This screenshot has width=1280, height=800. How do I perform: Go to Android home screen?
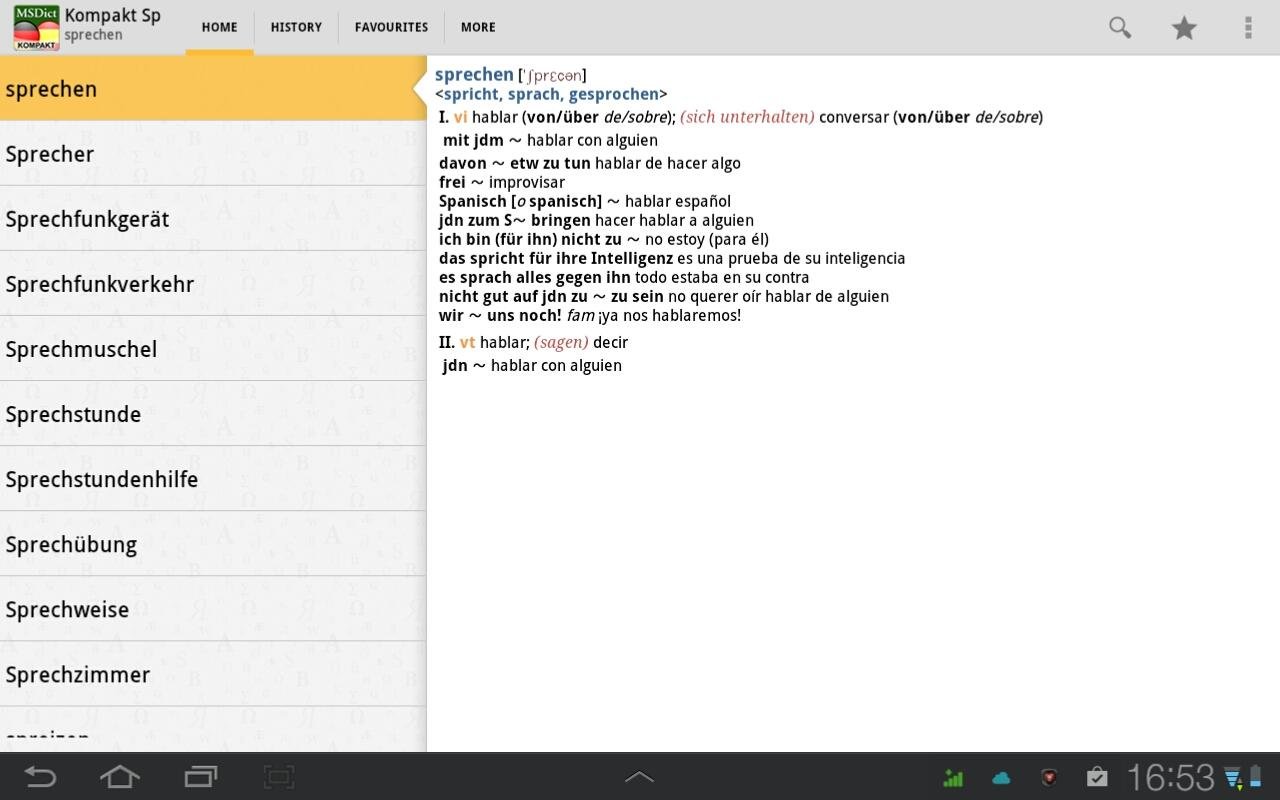[120, 777]
